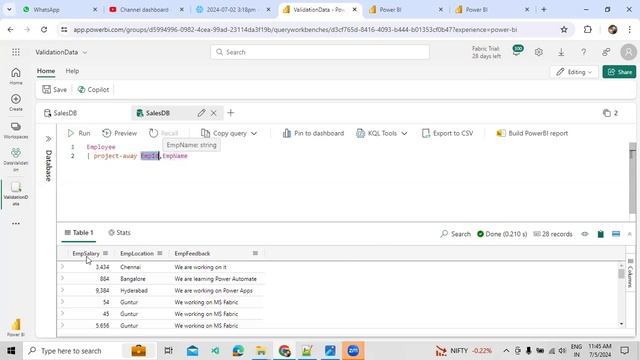The width and height of the screenshot is (640, 360).
Task: Click the Download icon in header
Action: (x=561, y=52)
